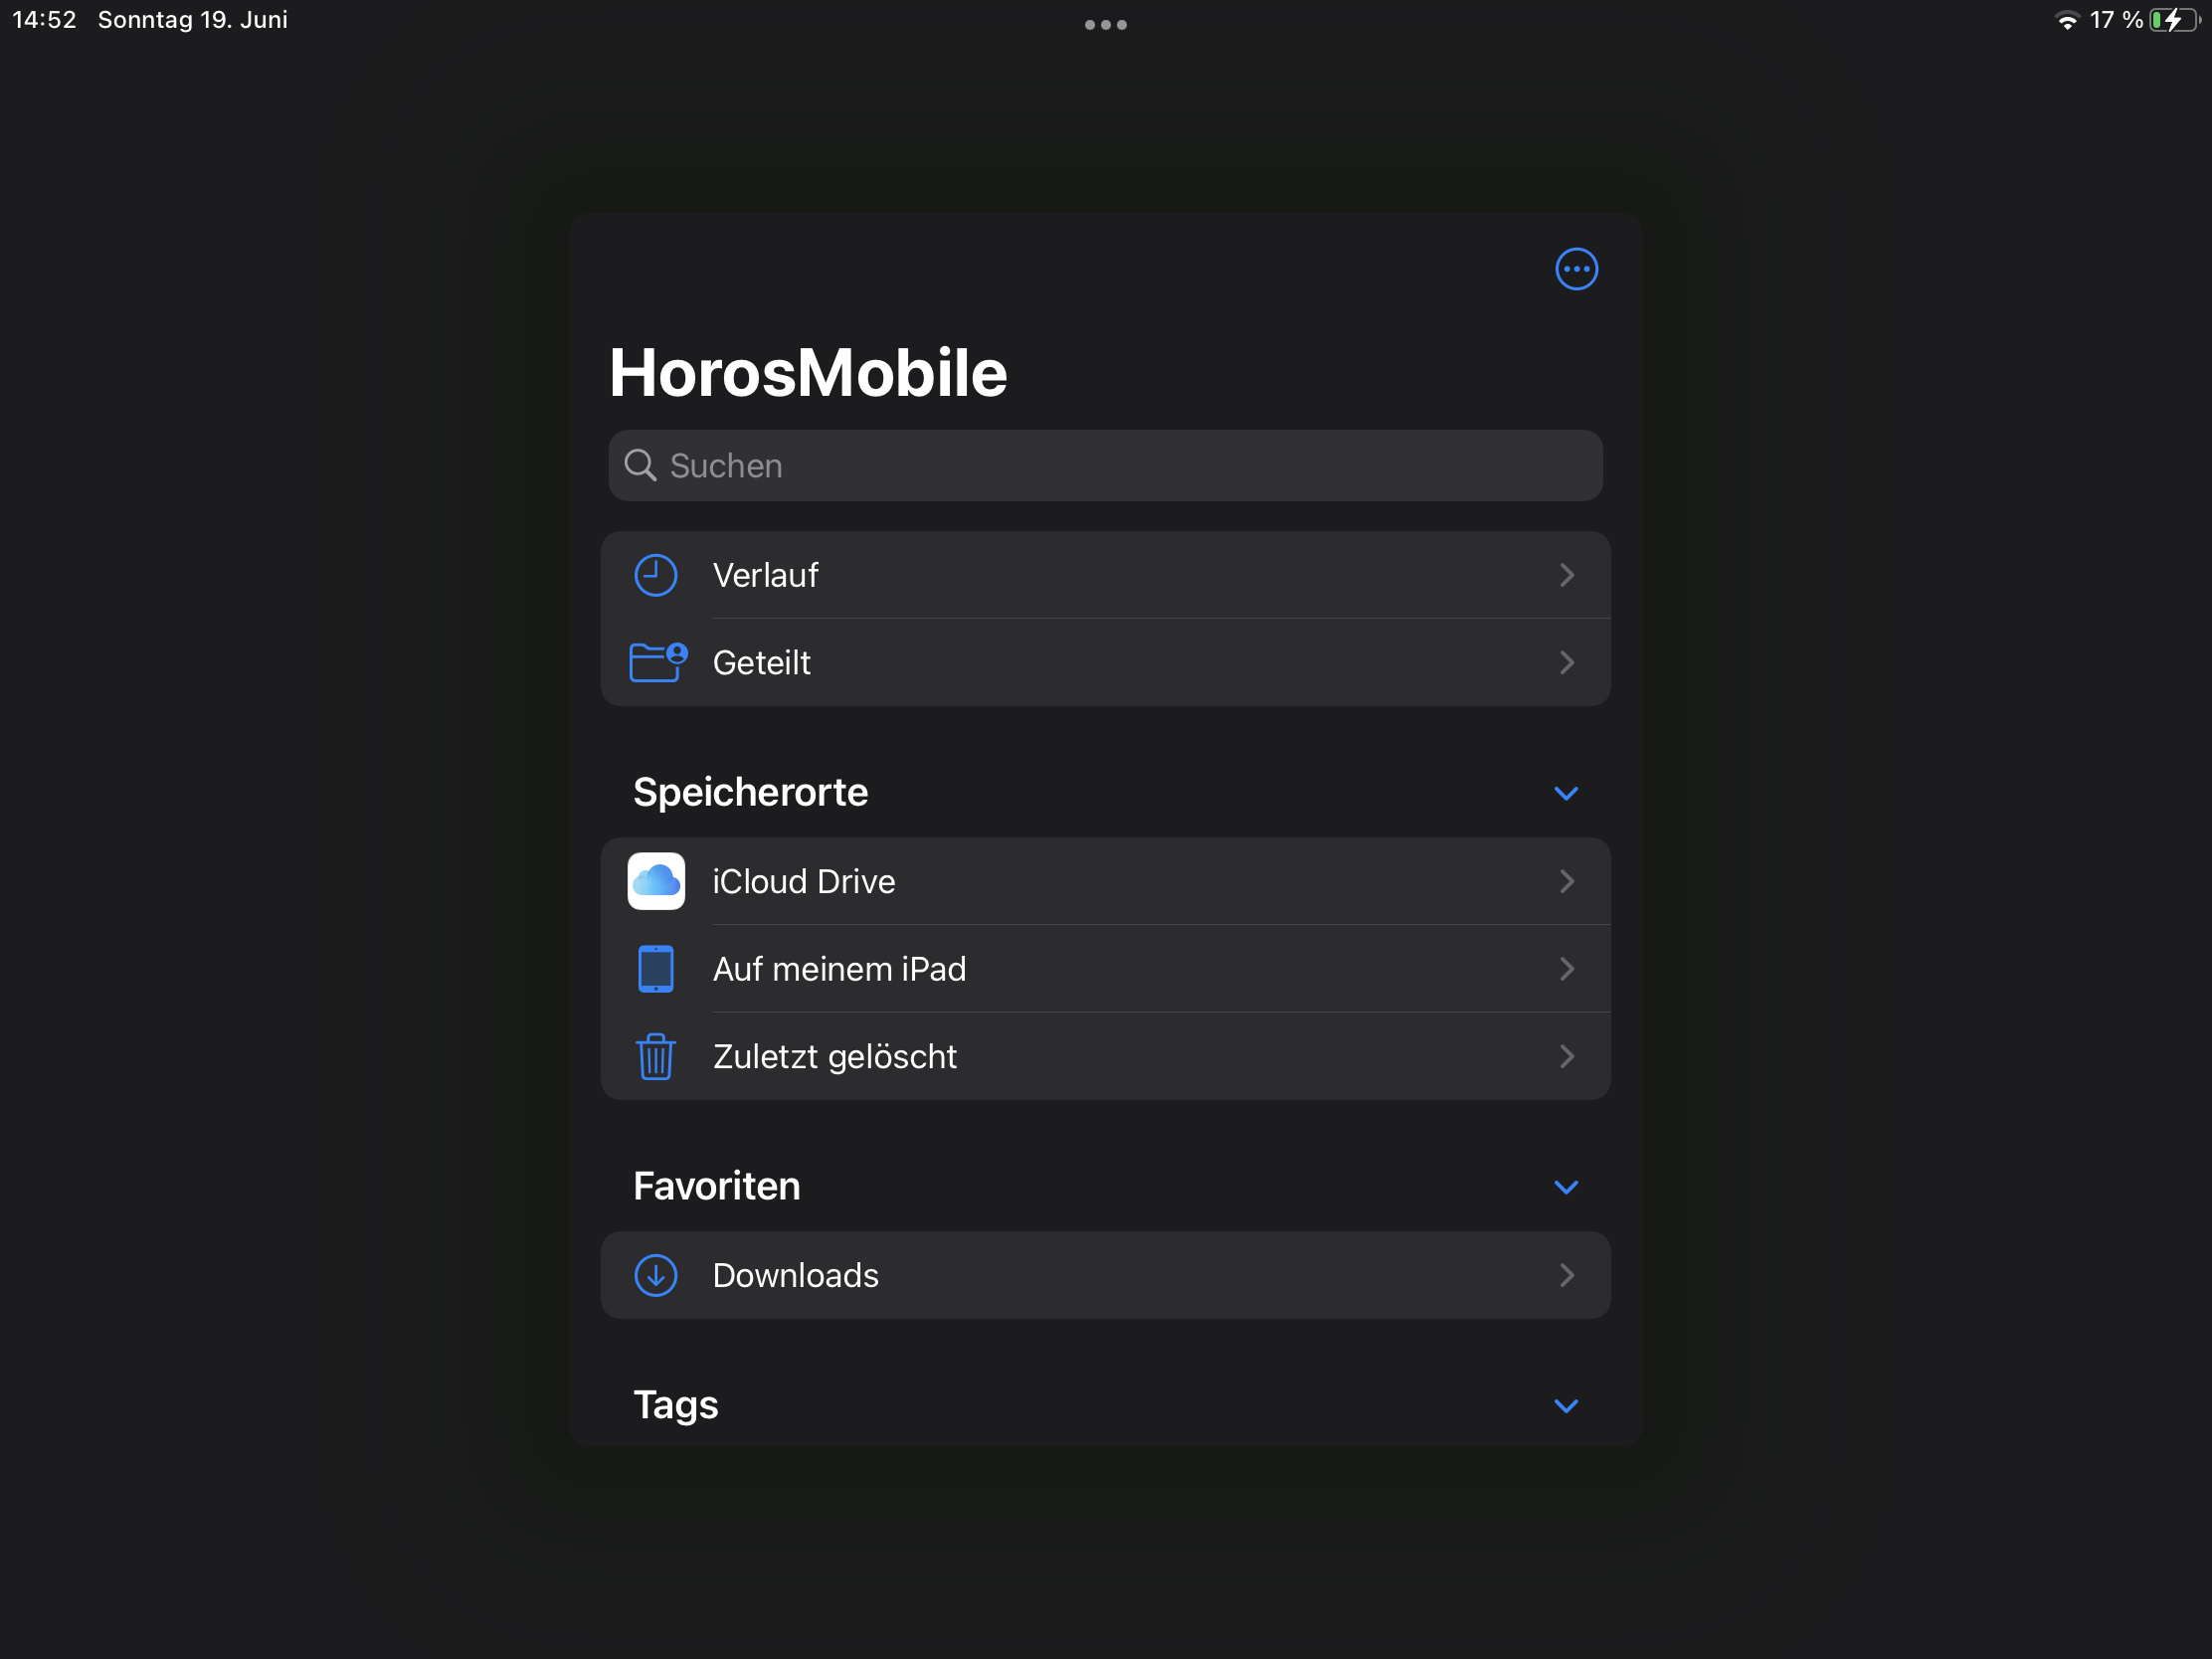
Task: Tap the Wi-Fi status icon
Action: pyautogui.click(x=2066, y=20)
